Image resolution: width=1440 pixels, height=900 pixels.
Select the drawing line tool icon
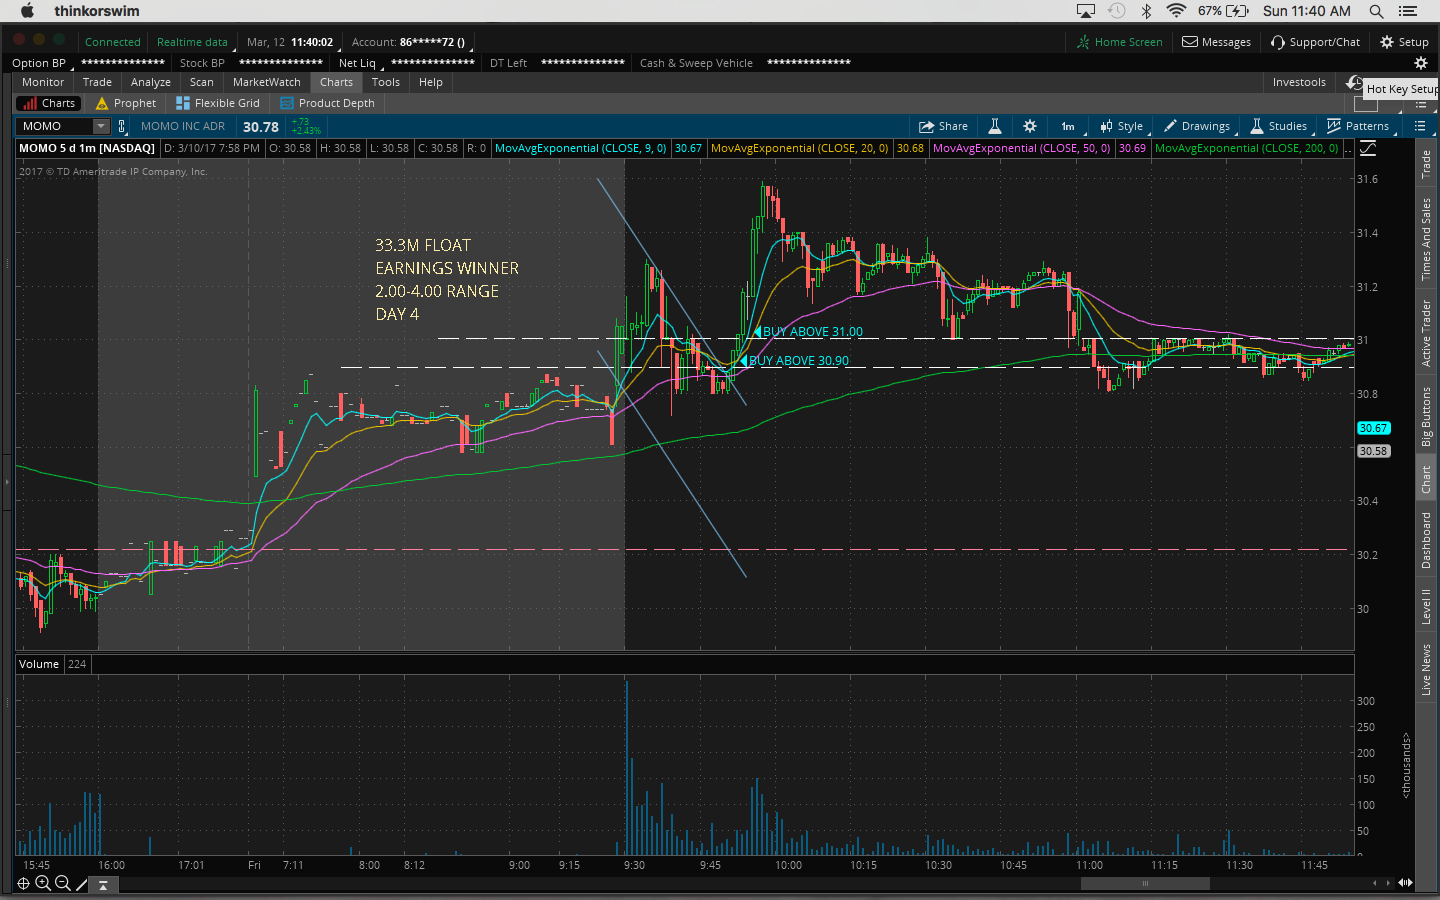[82, 883]
